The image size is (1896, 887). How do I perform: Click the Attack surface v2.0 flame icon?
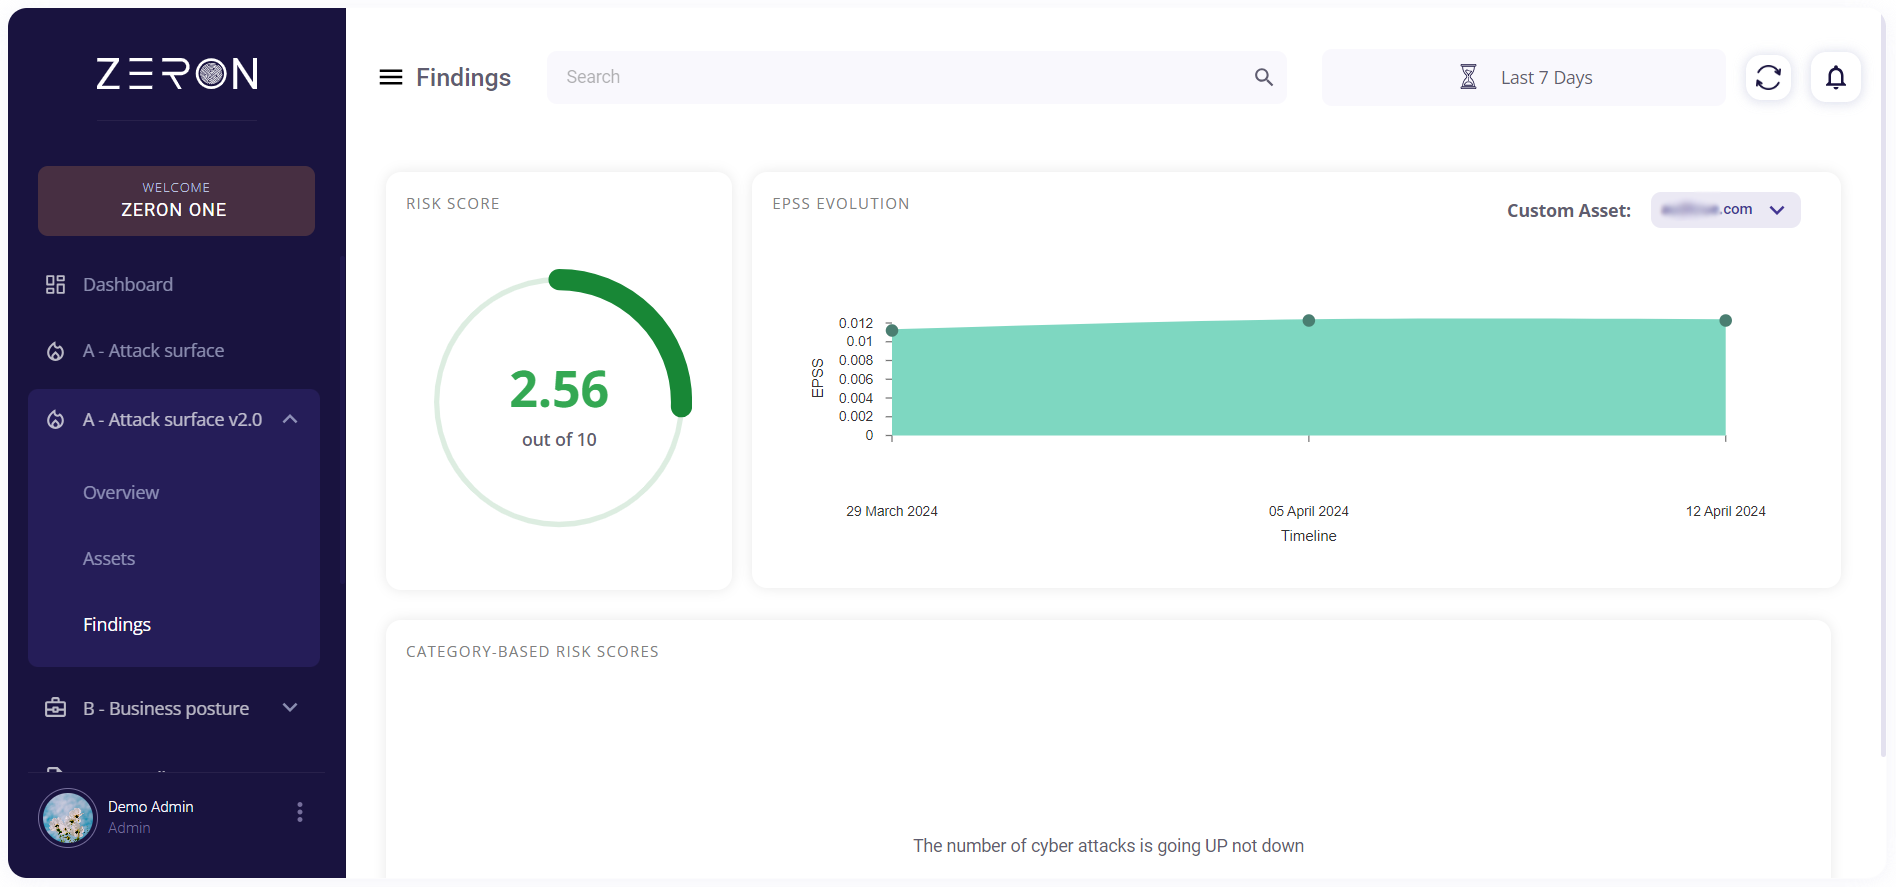(56, 420)
